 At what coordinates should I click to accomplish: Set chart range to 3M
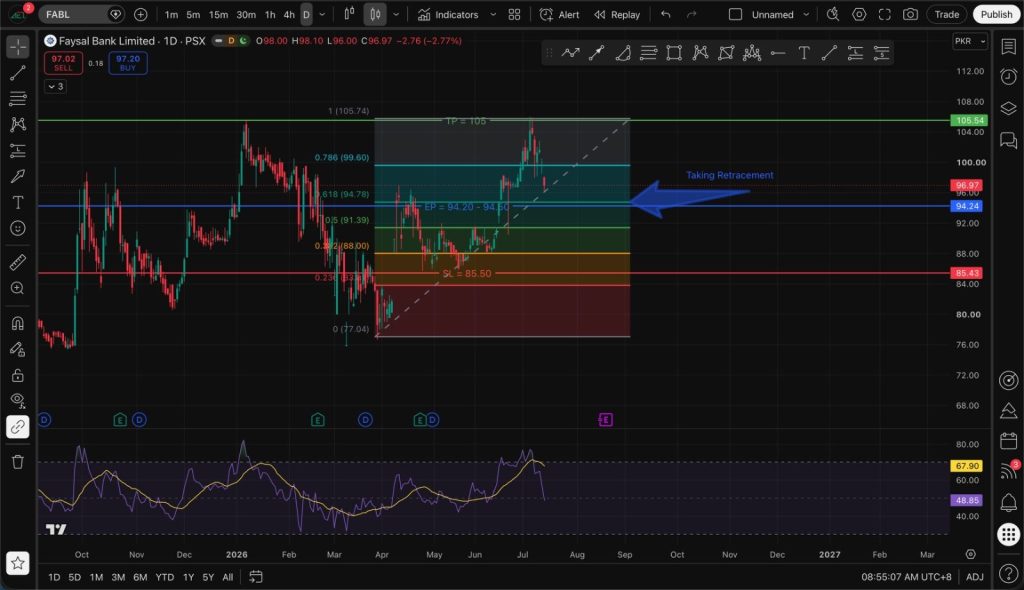(118, 577)
